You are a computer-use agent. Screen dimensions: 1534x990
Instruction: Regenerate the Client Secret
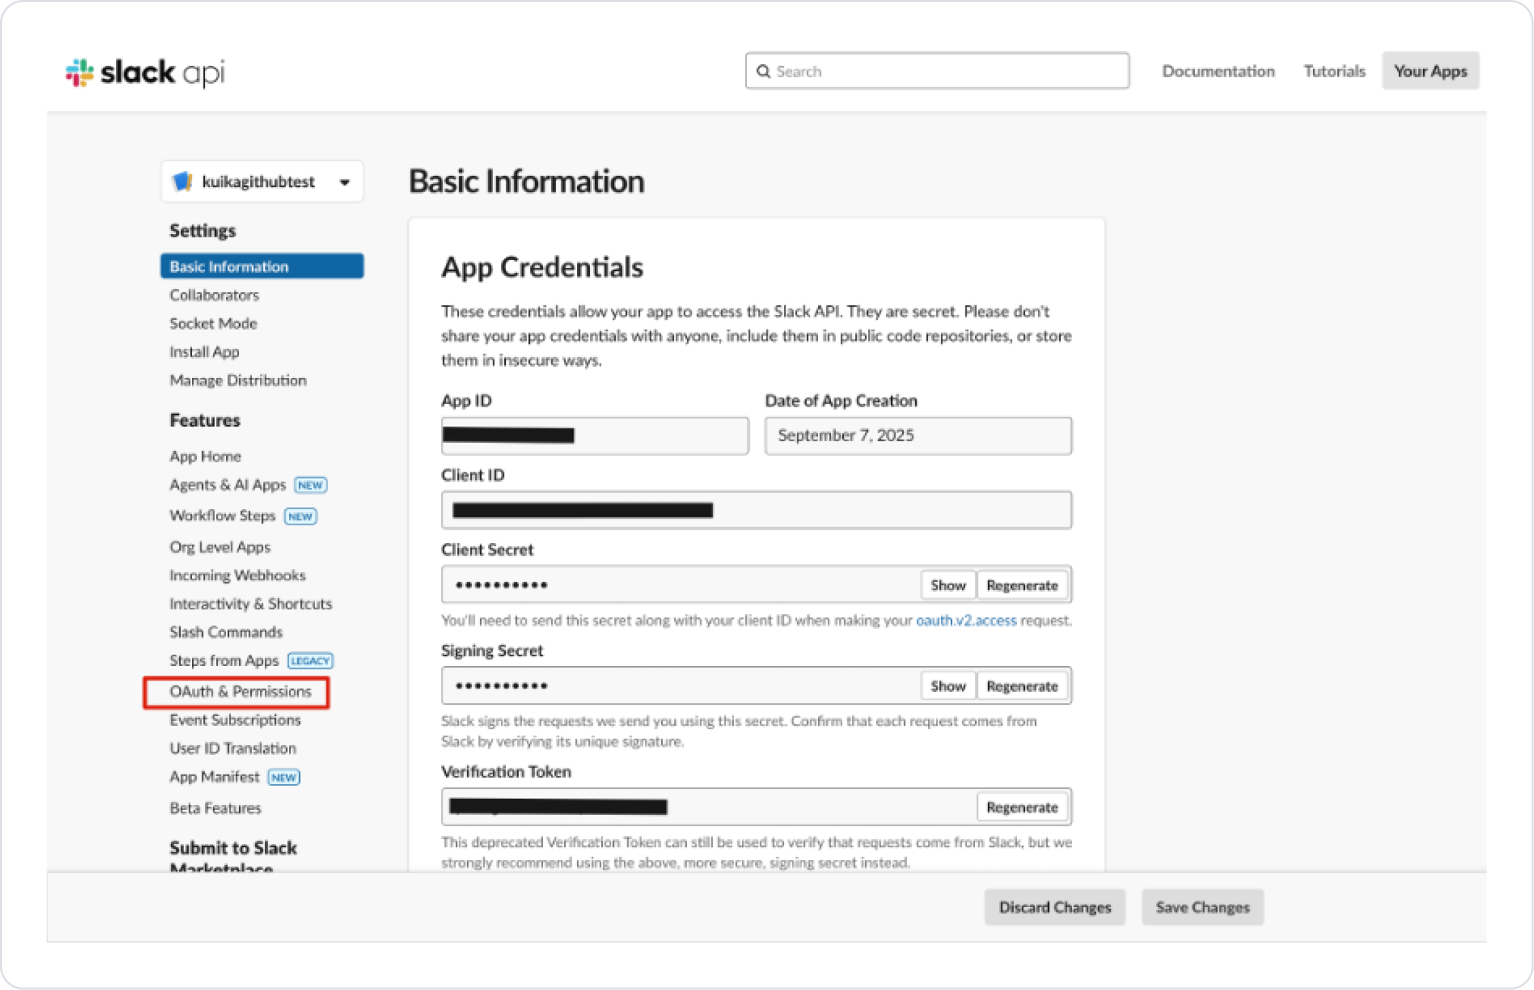click(x=1022, y=585)
